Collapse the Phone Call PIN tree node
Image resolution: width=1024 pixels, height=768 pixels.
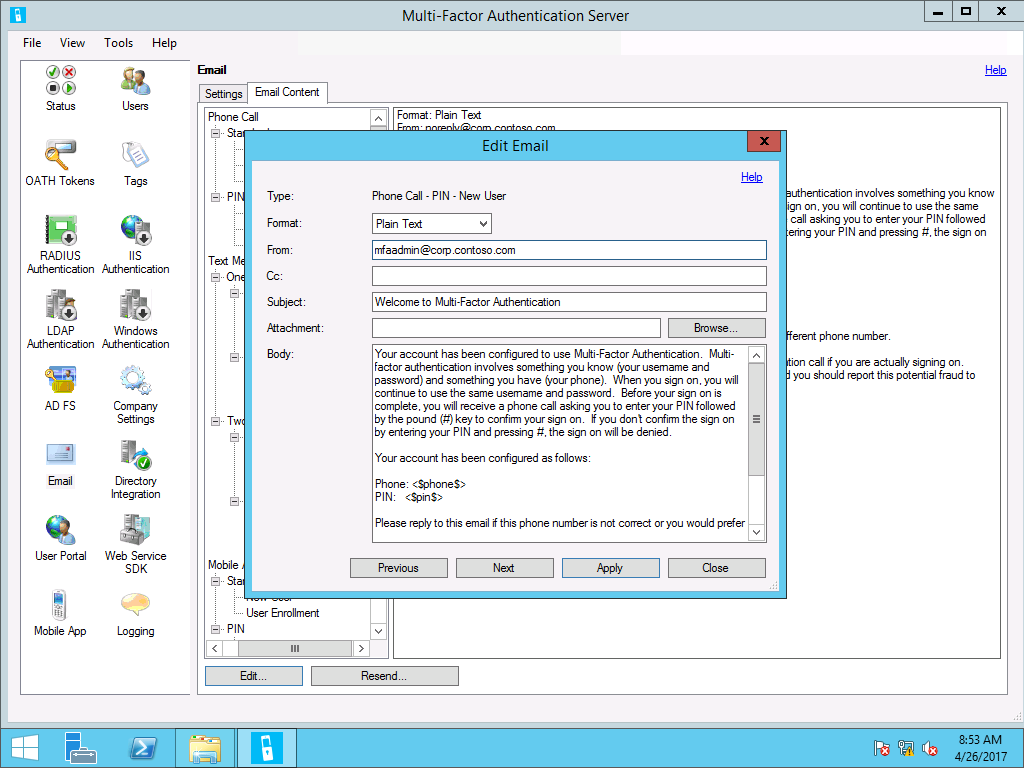[215, 197]
